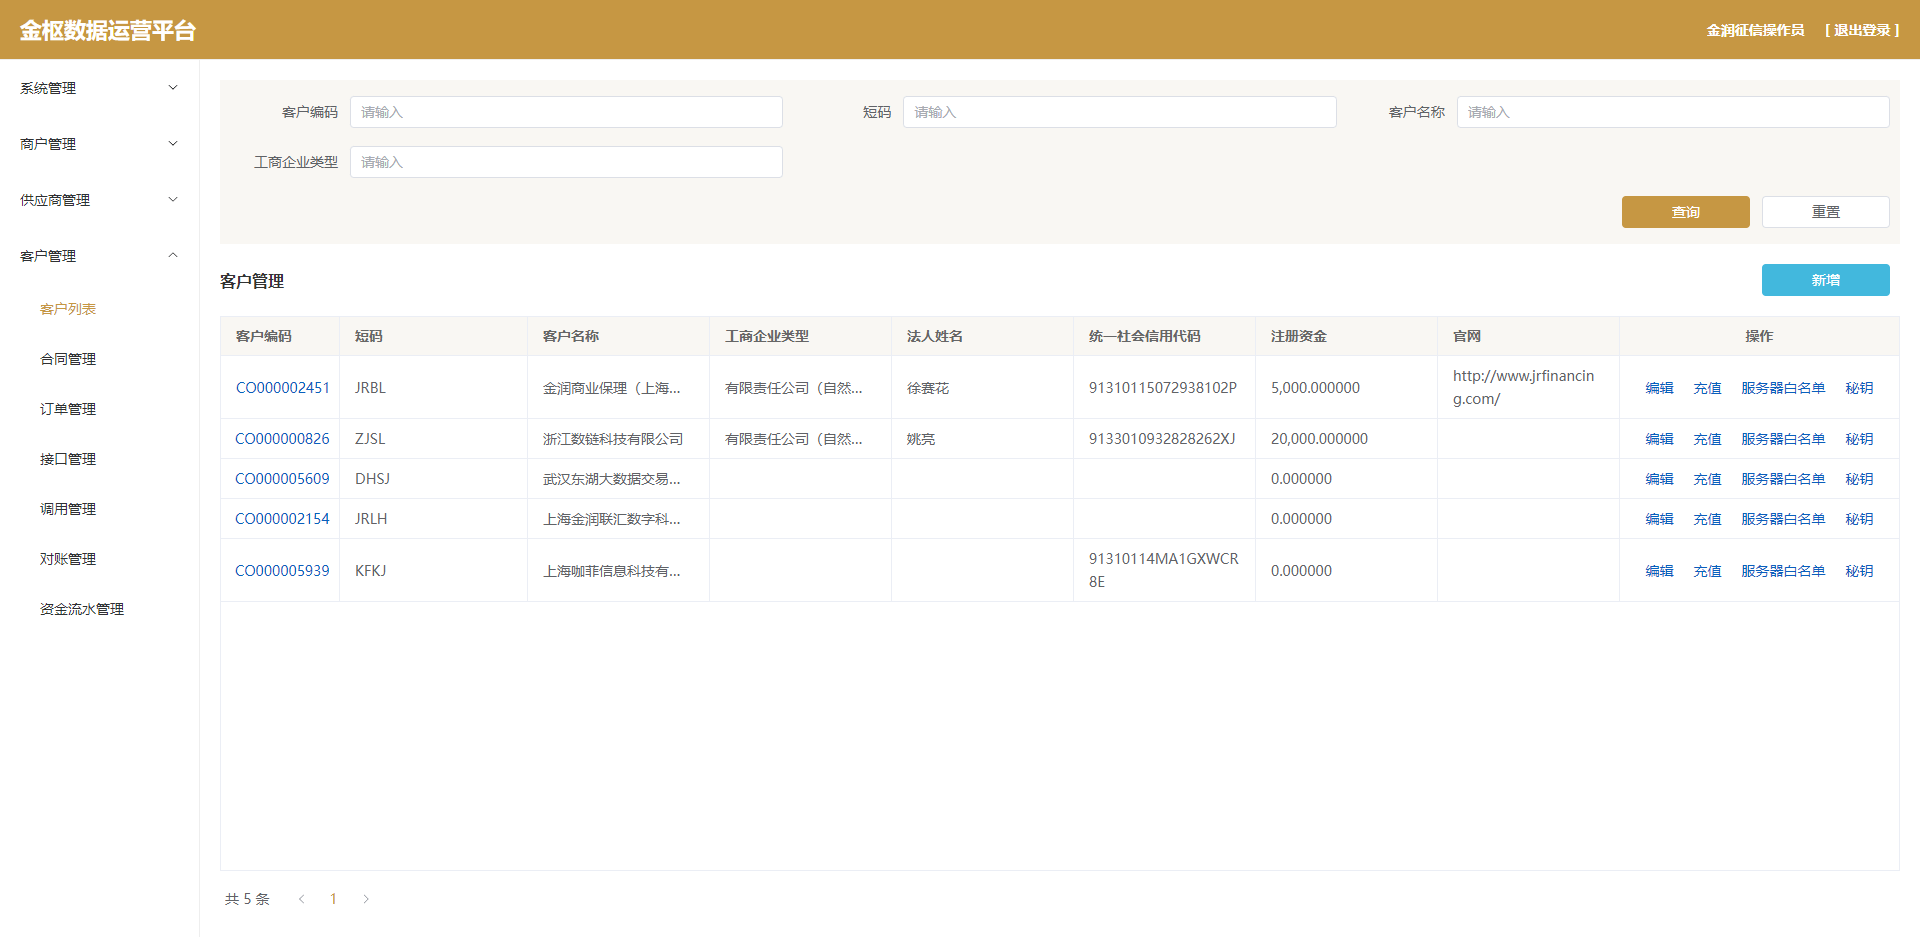Open 服务器白名单 for the JRBL row

1783,388
